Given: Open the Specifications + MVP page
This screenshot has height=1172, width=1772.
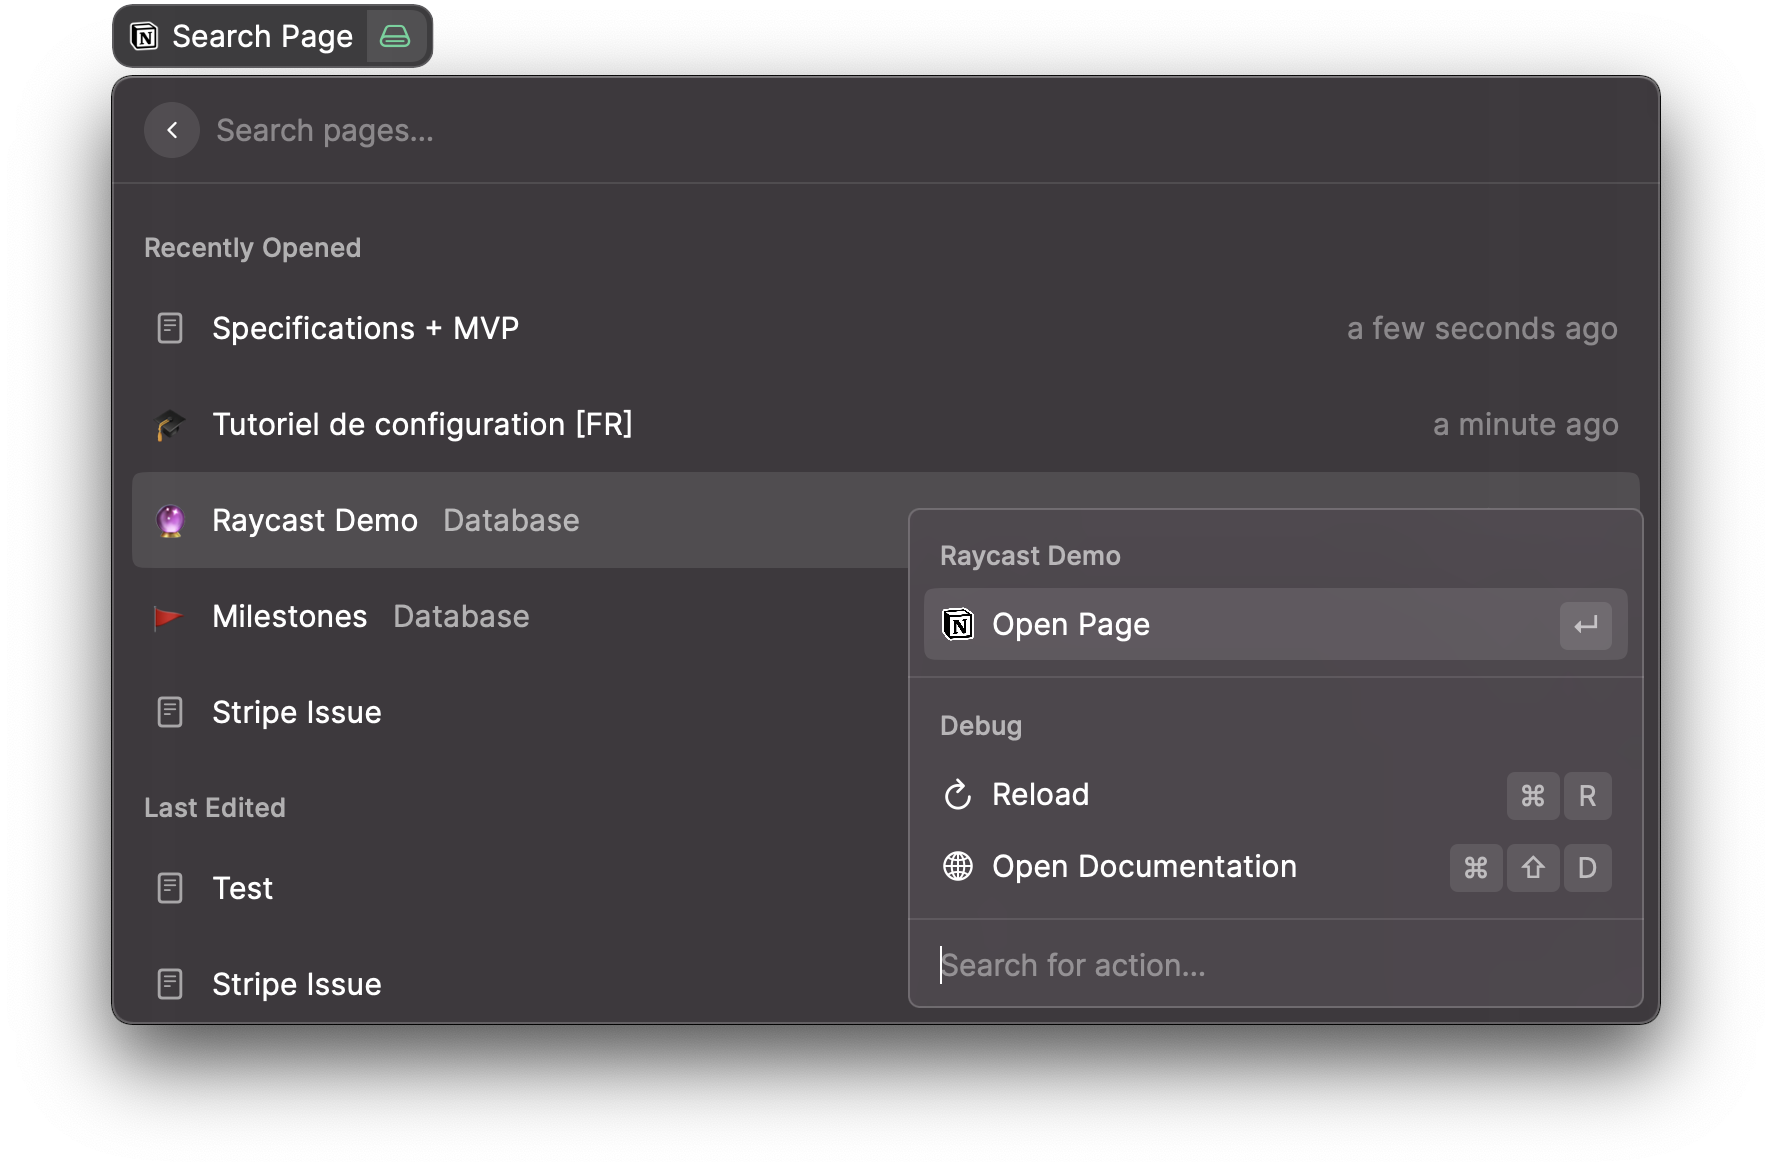Looking at the screenshot, I should coord(886,328).
